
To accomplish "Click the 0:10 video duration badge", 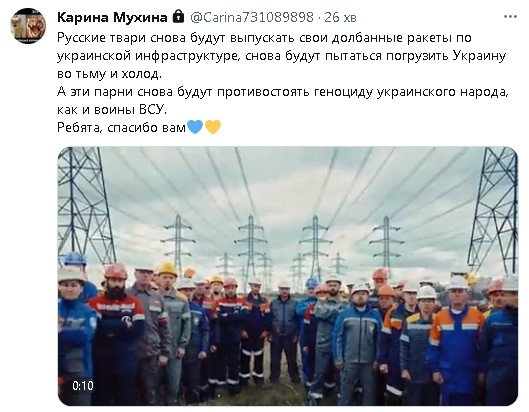I will [x=83, y=386].
